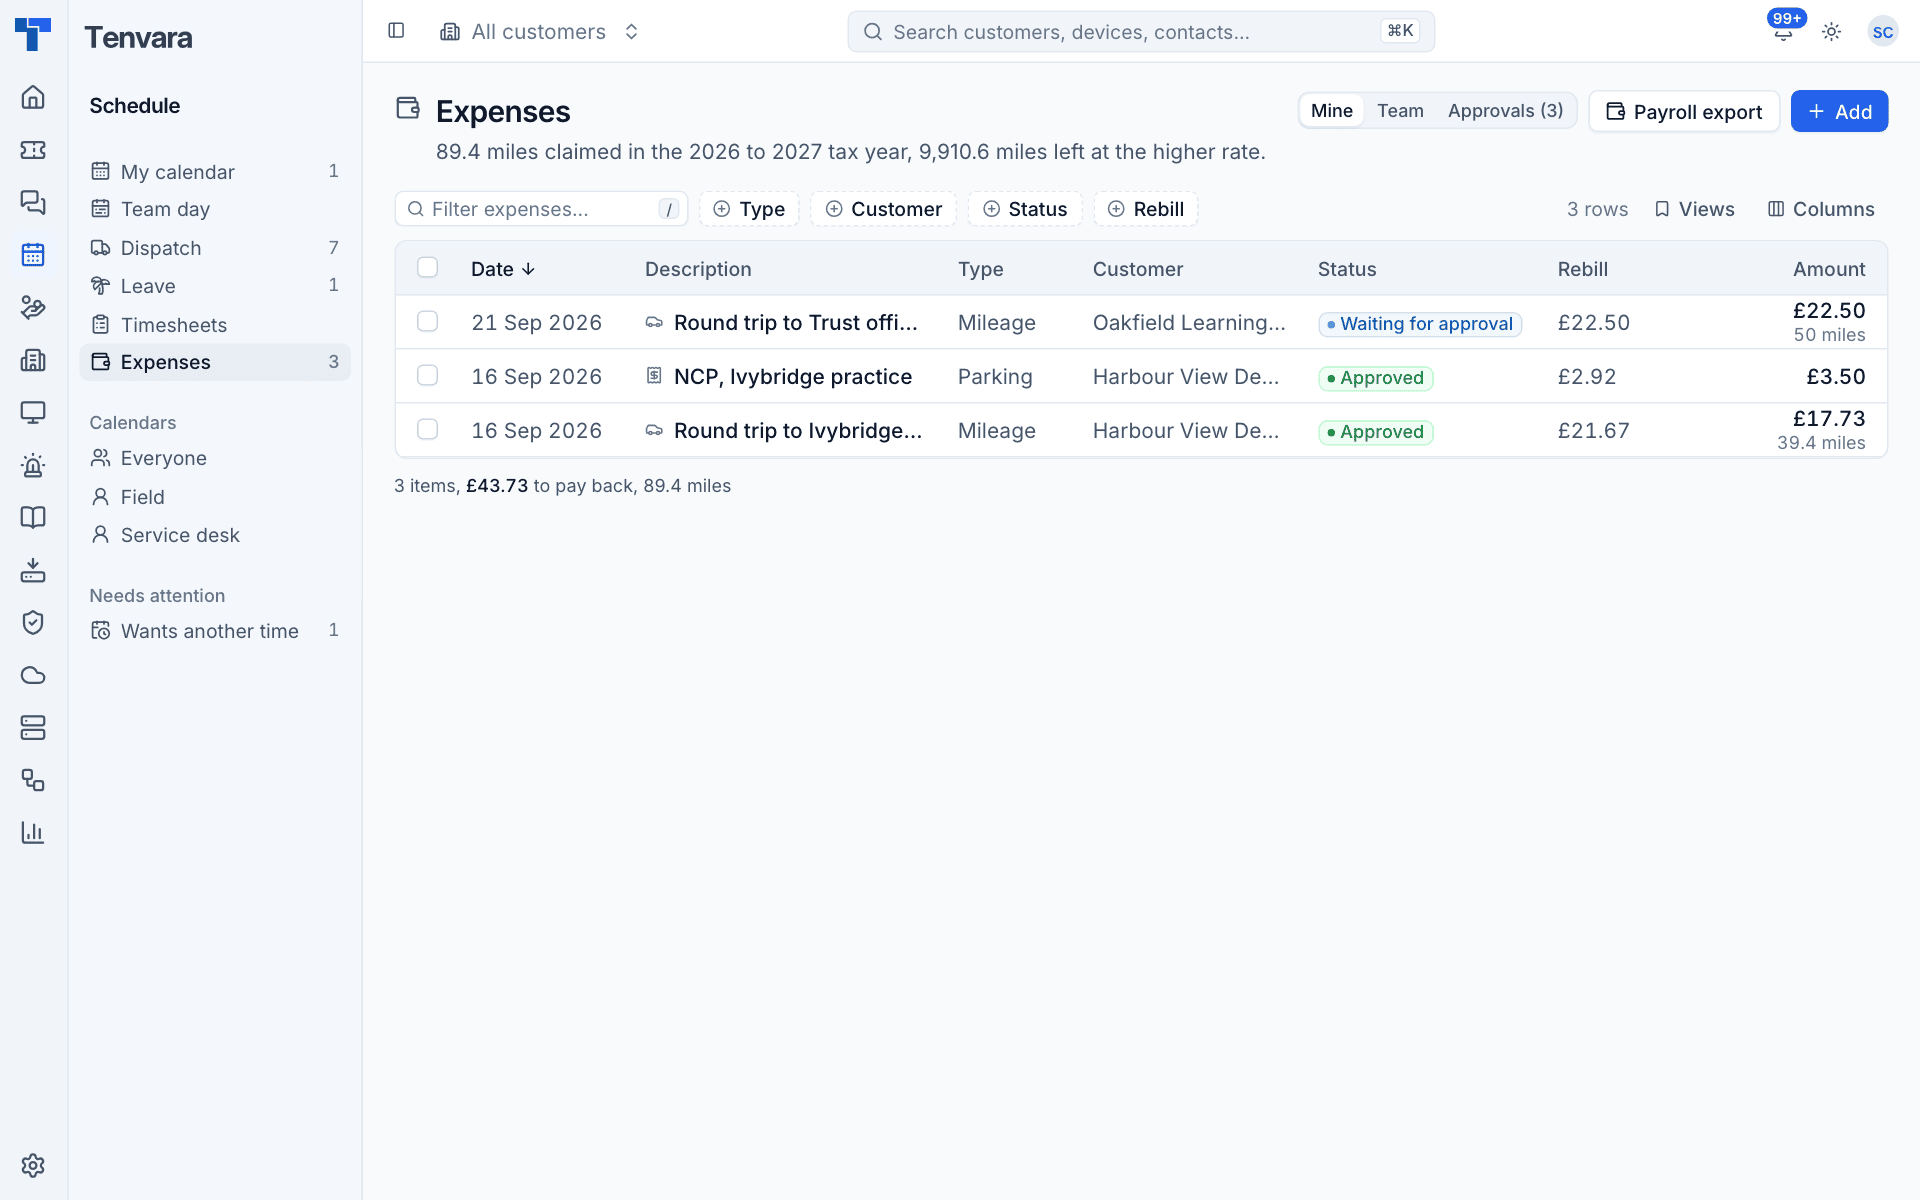Focus the Filter expenses input
Viewport: 1920px width, 1200px height.
pyautogui.click(x=541, y=209)
